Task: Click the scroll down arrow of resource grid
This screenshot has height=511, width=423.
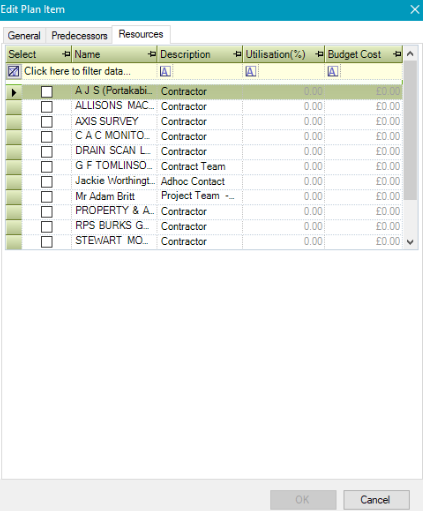Action: tap(410, 242)
